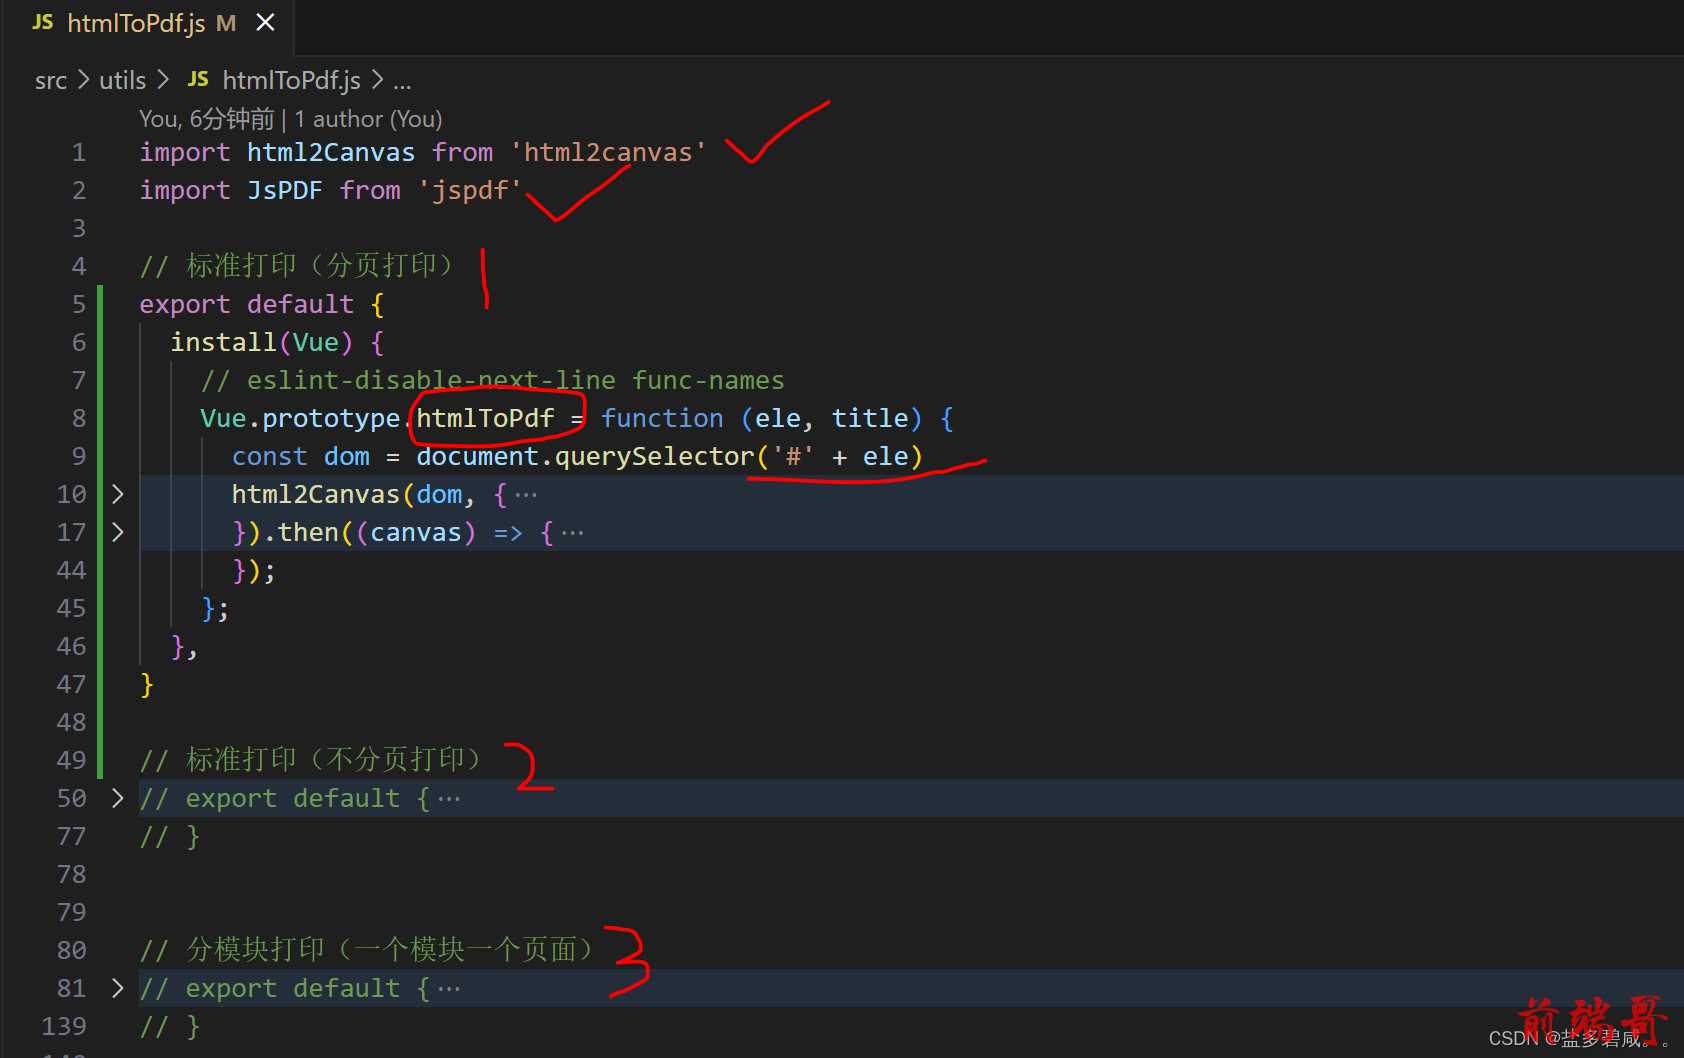This screenshot has height=1058, width=1684.
Task: Click the '// }' comment on line 77
Action: [x=170, y=837]
